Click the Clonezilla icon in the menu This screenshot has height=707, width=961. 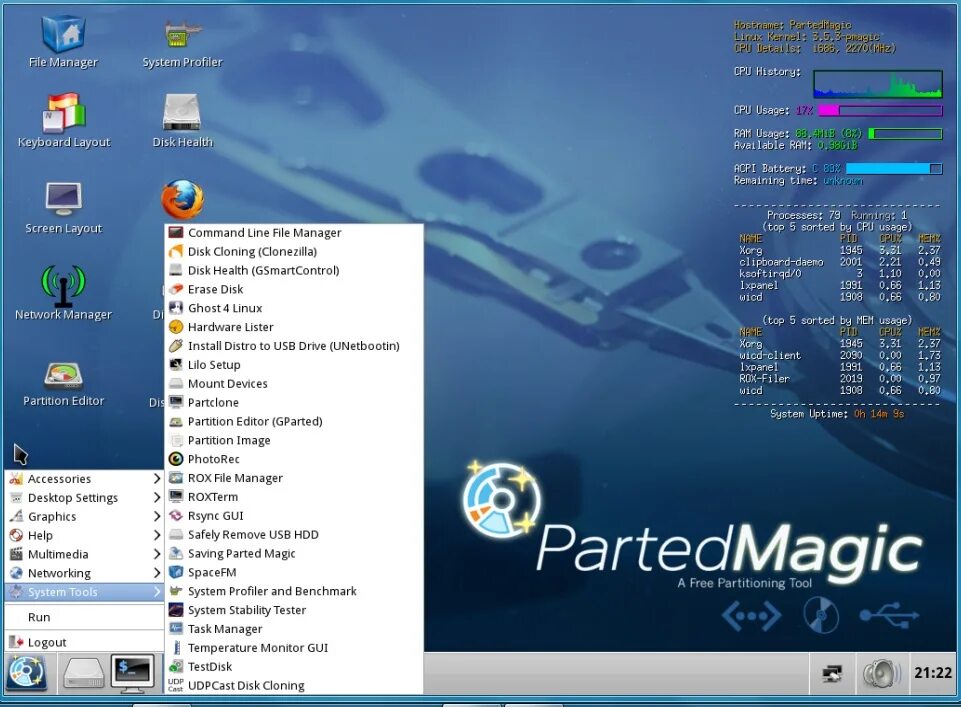[x=176, y=251]
